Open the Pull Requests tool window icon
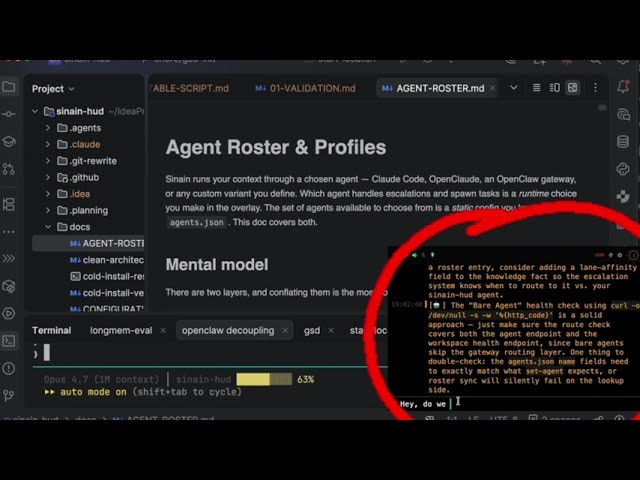 [9, 169]
